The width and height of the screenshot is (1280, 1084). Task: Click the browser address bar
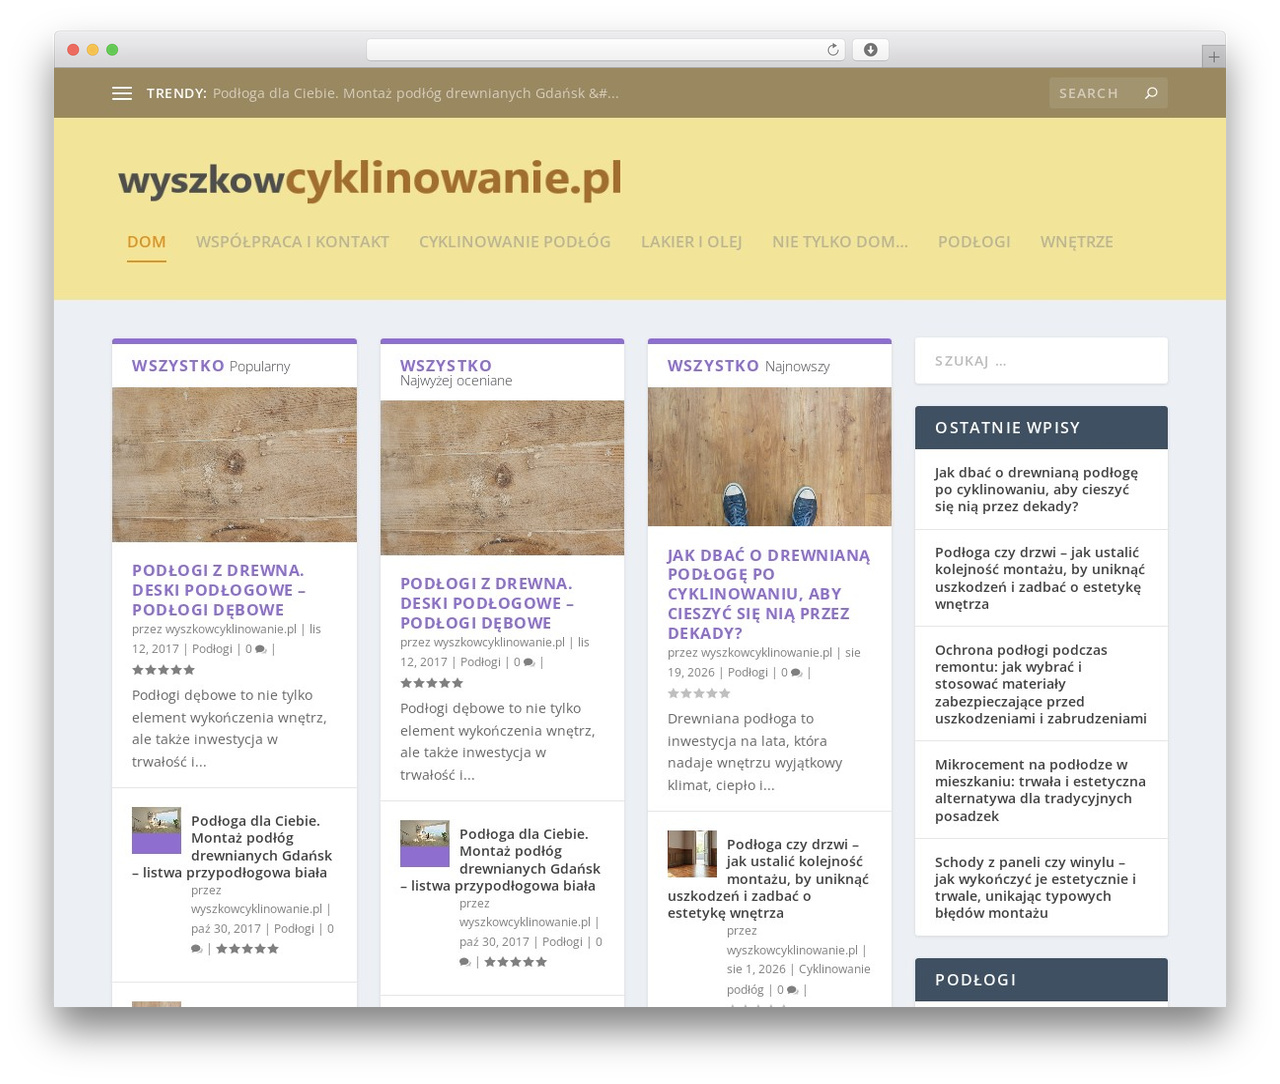point(605,50)
